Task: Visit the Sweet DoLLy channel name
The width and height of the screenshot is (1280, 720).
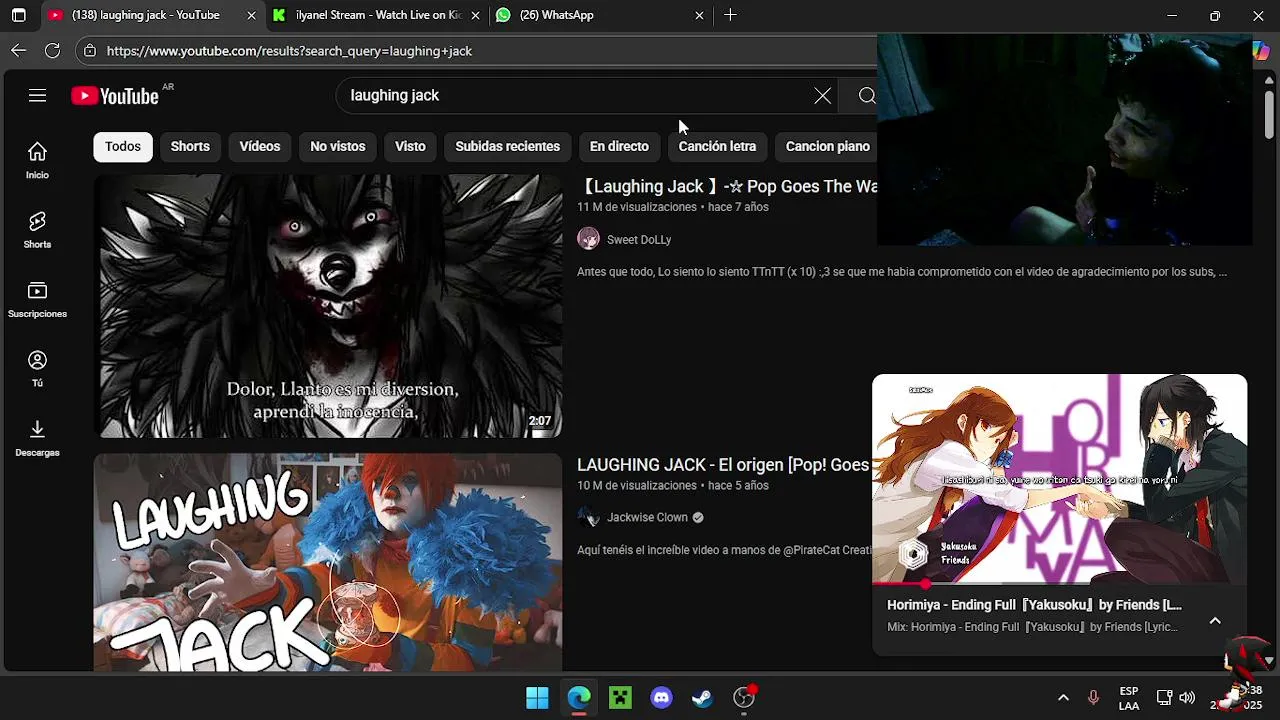Action: point(639,240)
